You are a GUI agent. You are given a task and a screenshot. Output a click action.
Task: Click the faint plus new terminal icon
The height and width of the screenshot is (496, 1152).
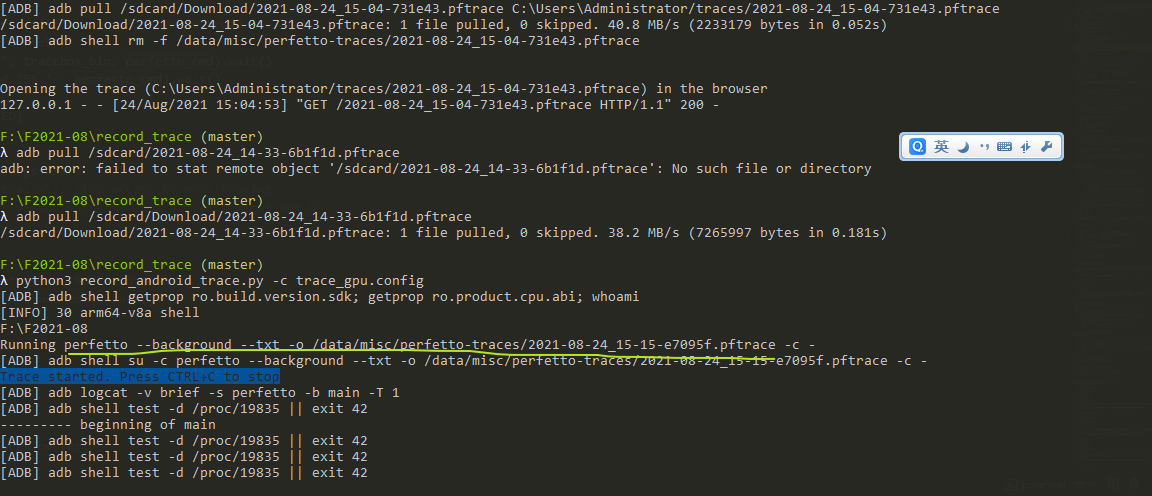(x=1080, y=484)
